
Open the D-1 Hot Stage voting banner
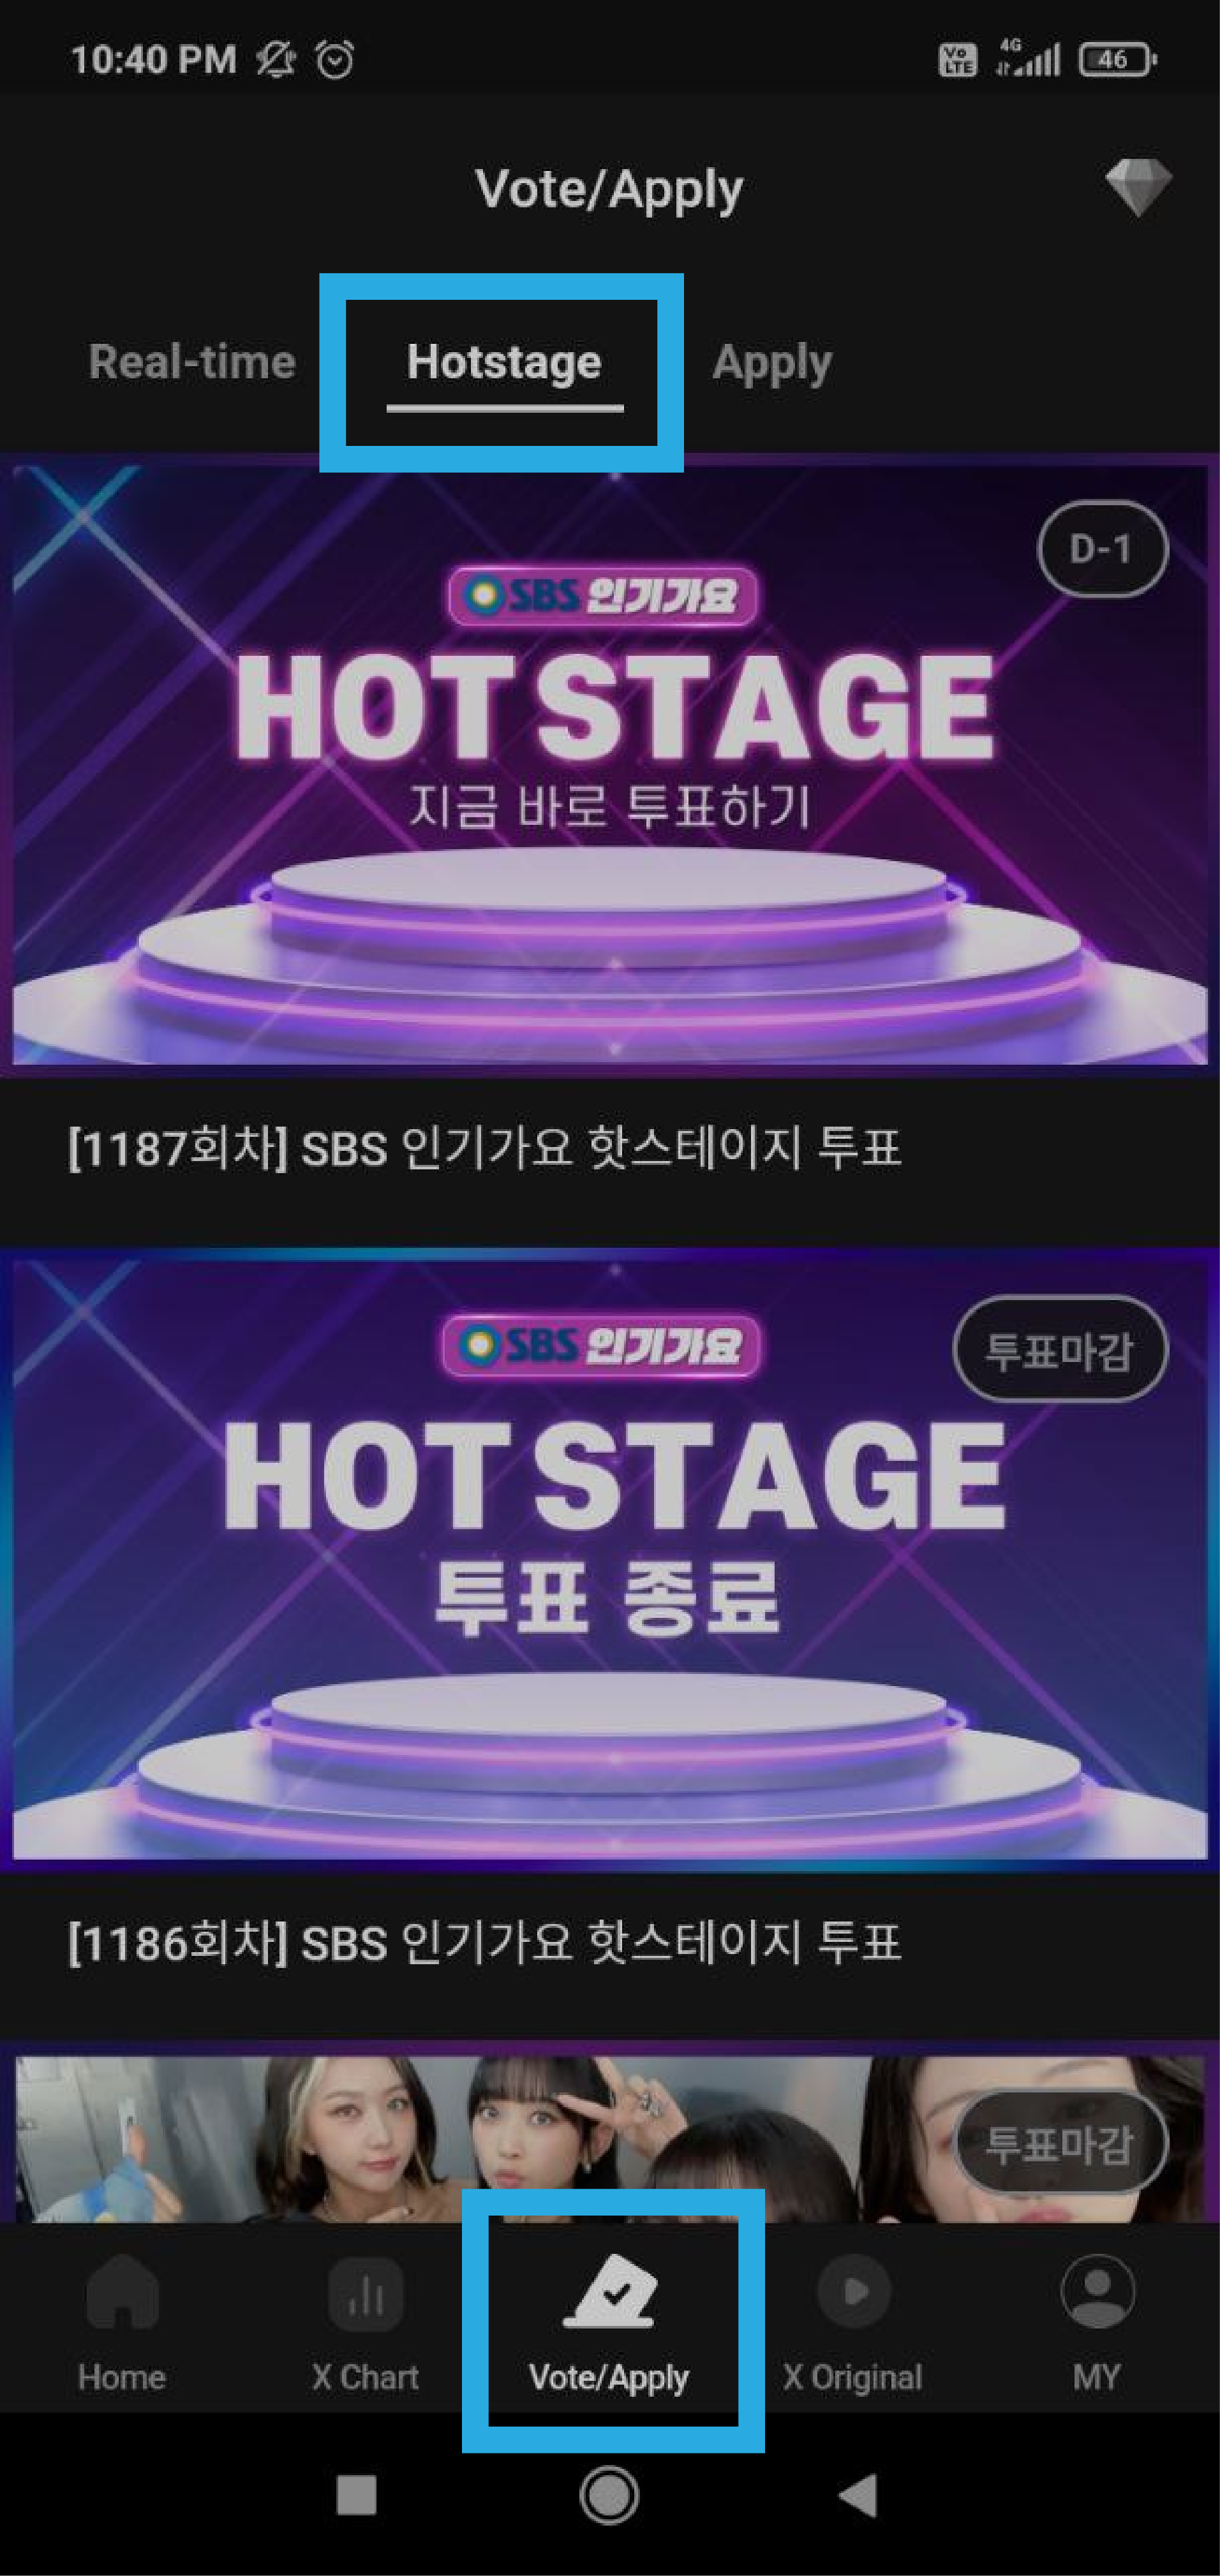coord(610,765)
